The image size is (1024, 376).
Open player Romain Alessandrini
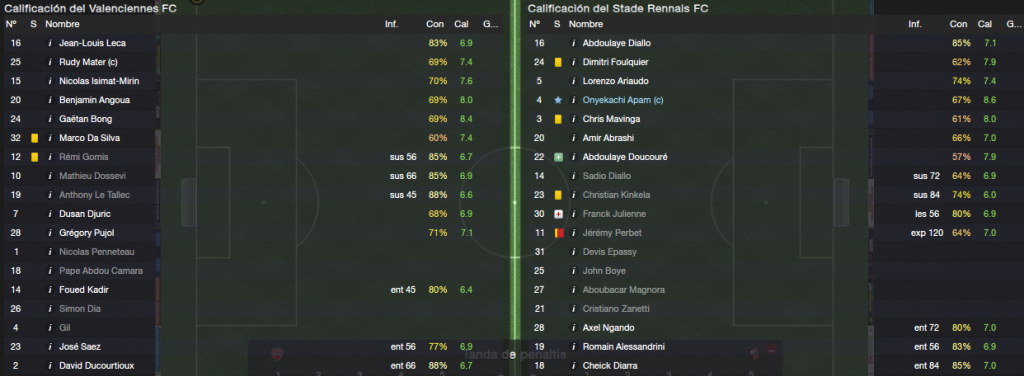click(x=618, y=347)
